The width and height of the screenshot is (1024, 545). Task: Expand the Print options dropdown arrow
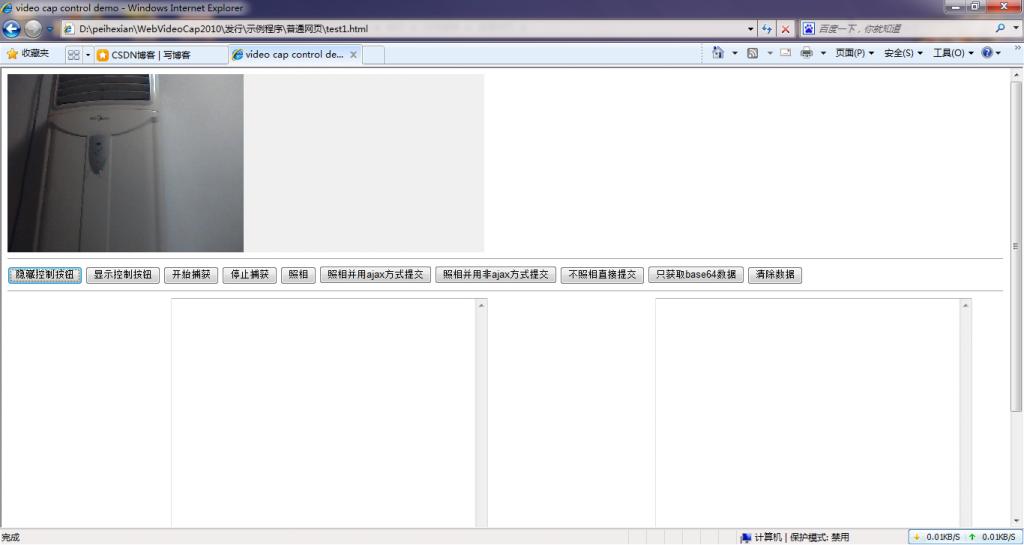pyautogui.click(x=823, y=53)
